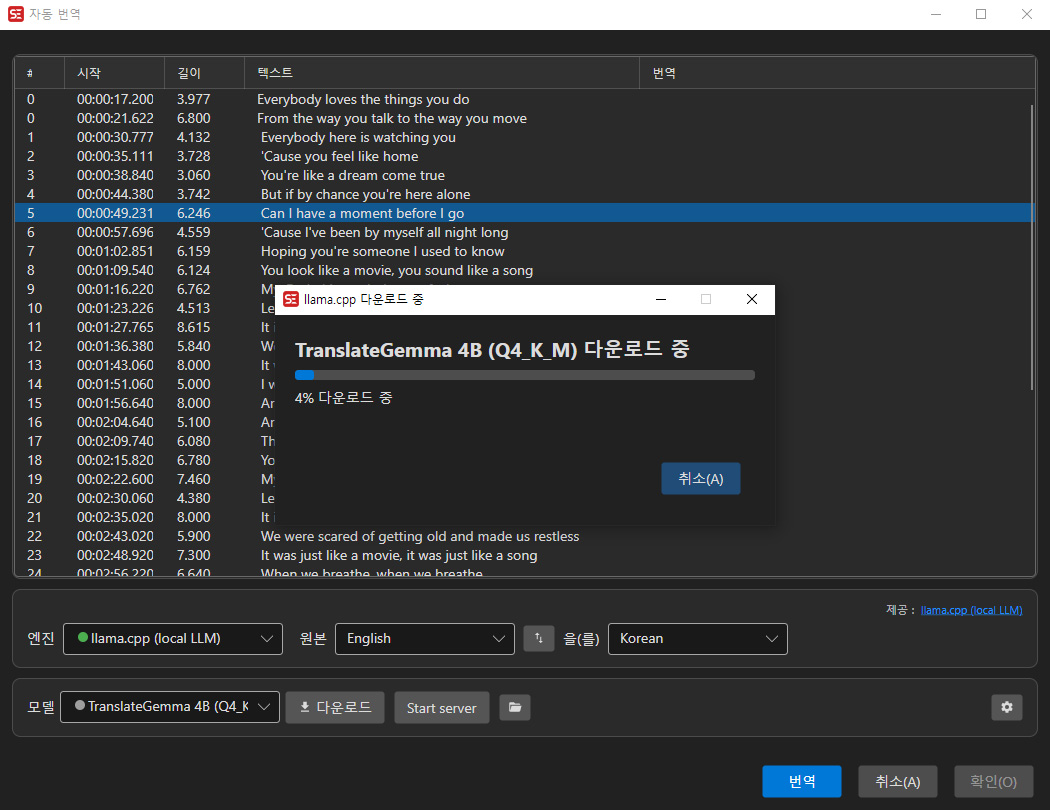Close the llama.cpp download dialog
Image resolution: width=1050 pixels, height=810 pixels.
click(x=752, y=299)
